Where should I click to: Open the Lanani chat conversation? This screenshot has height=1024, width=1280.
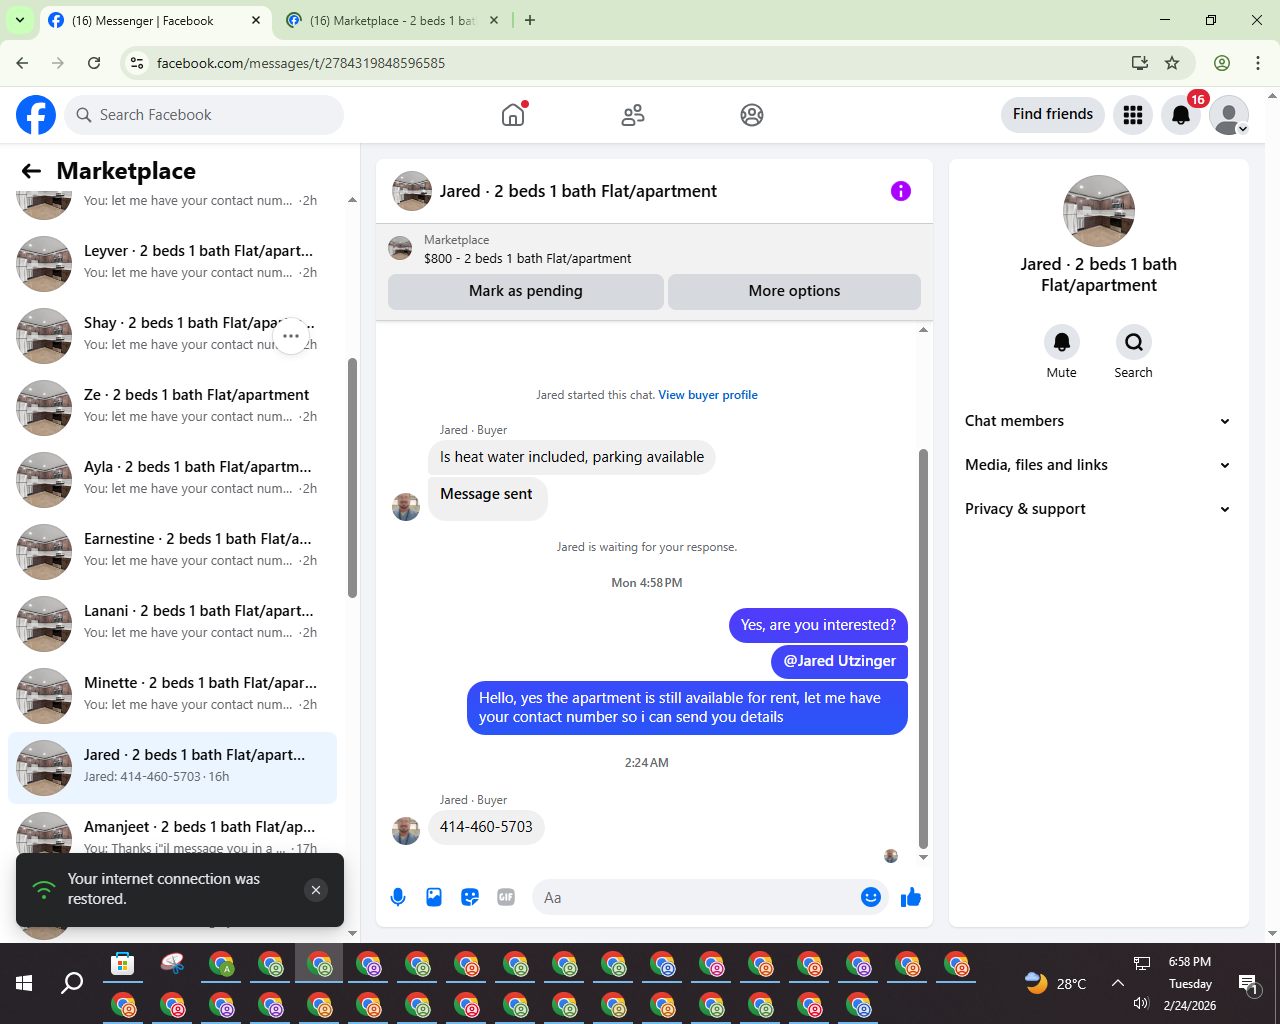(172, 624)
